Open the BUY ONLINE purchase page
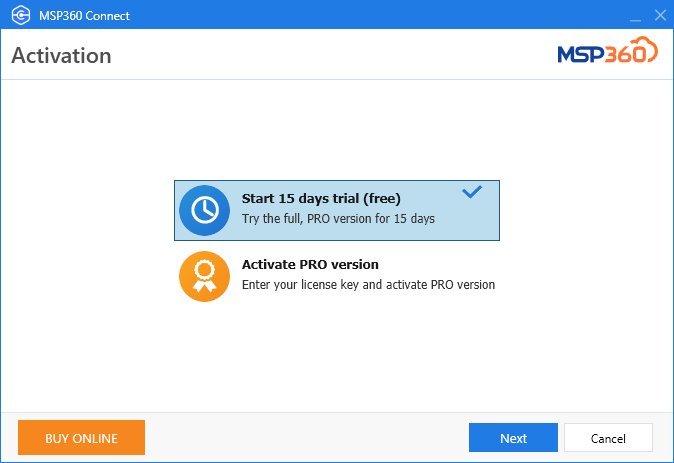The image size is (674, 463). pos(81,437)
